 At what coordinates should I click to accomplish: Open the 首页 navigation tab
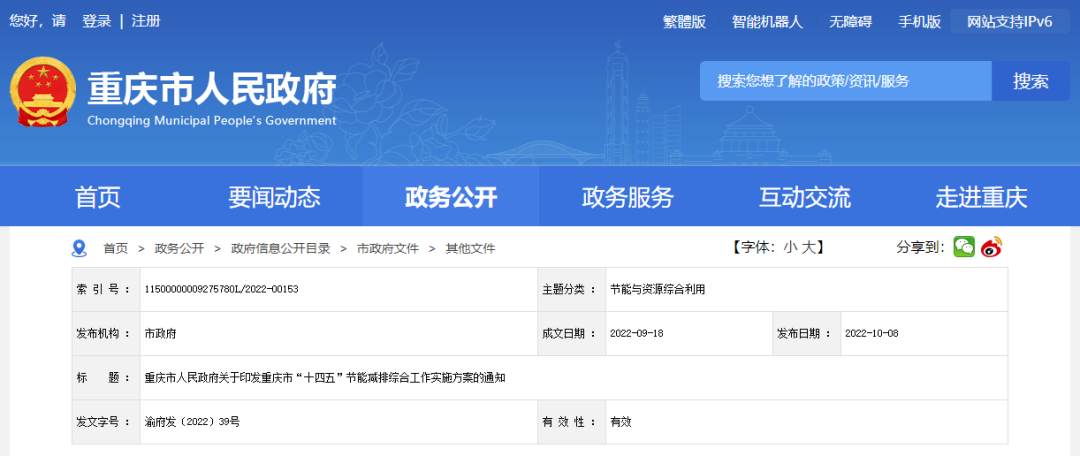tap(97, 197)
